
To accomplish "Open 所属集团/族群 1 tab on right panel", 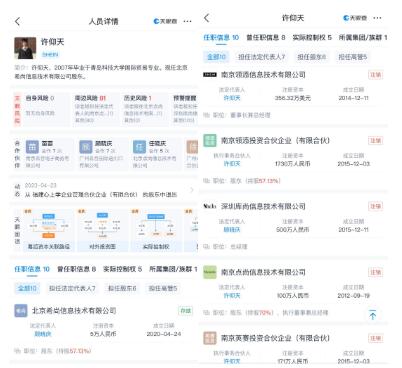I will pyautogui.click(x=363, y=37).
